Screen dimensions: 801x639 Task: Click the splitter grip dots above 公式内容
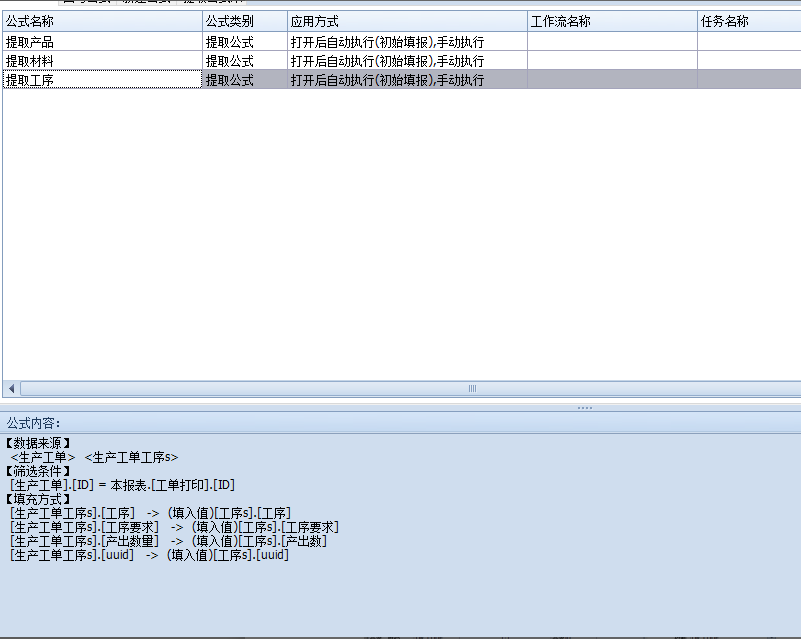click(585, 408)
